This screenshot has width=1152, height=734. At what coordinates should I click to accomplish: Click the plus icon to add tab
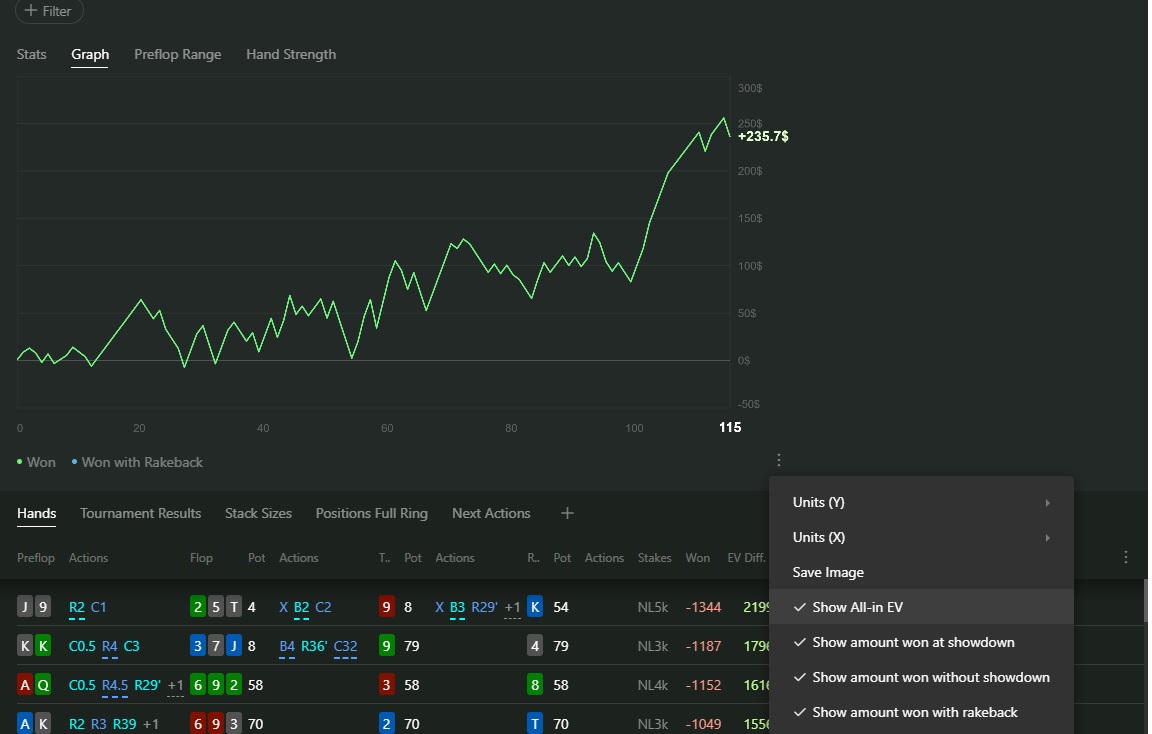pos(567,513)
